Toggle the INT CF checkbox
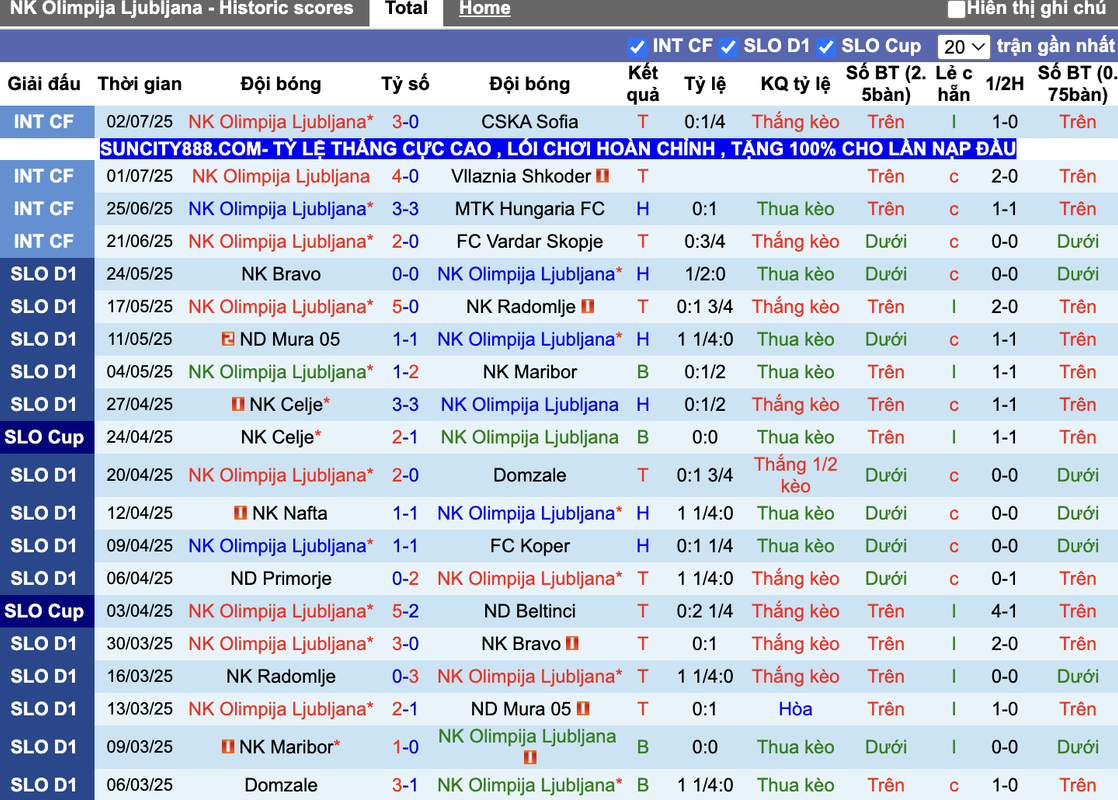 637,47
